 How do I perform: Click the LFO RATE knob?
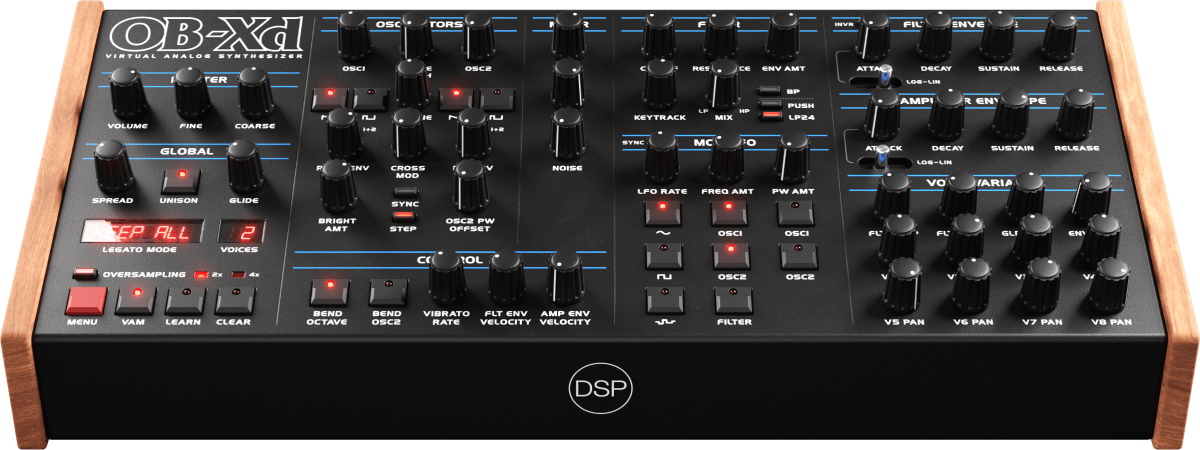[x=662, y=158]
